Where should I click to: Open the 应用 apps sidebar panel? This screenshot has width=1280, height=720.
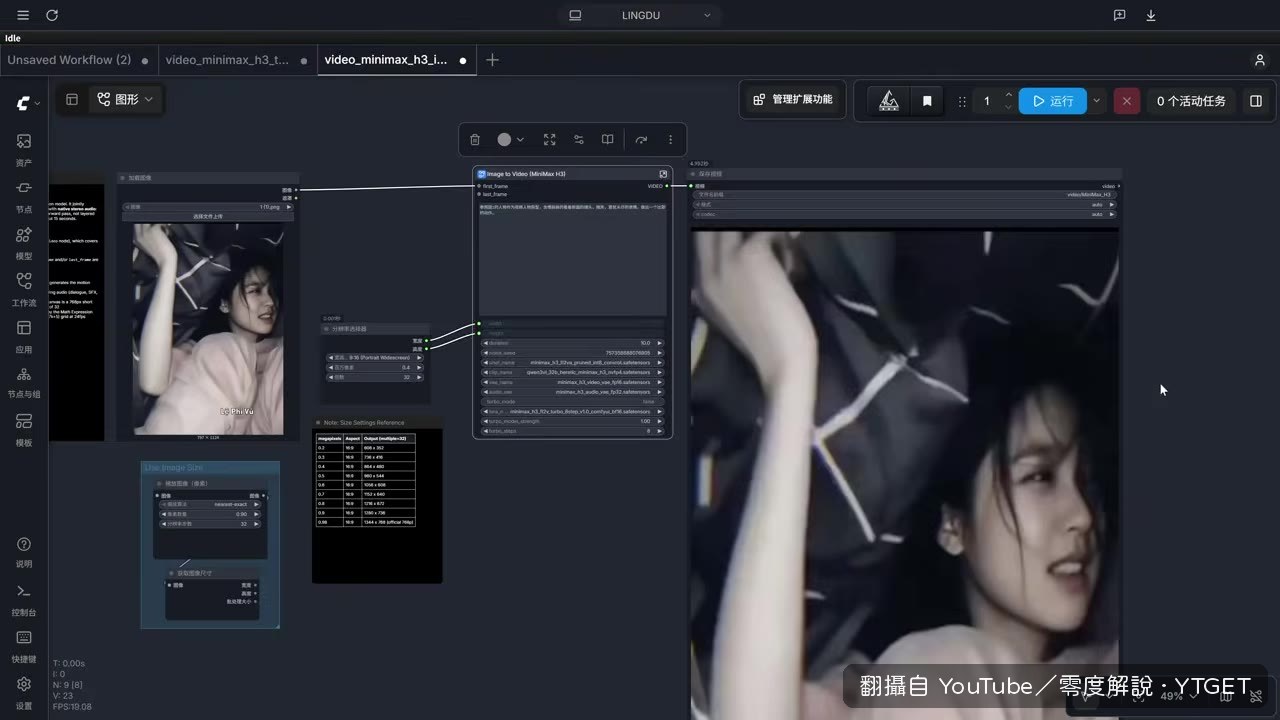tap(24, 336)
